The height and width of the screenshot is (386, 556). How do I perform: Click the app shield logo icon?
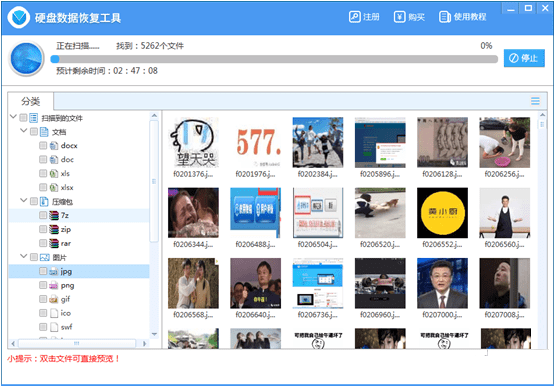(19, 17)
